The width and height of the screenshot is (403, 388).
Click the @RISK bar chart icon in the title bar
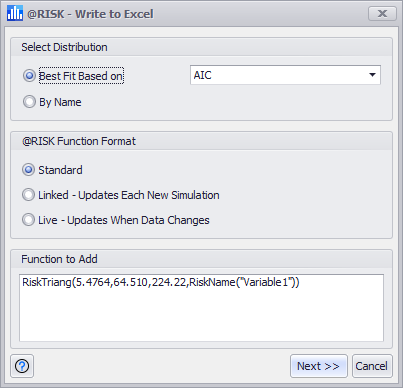(15, 13)
